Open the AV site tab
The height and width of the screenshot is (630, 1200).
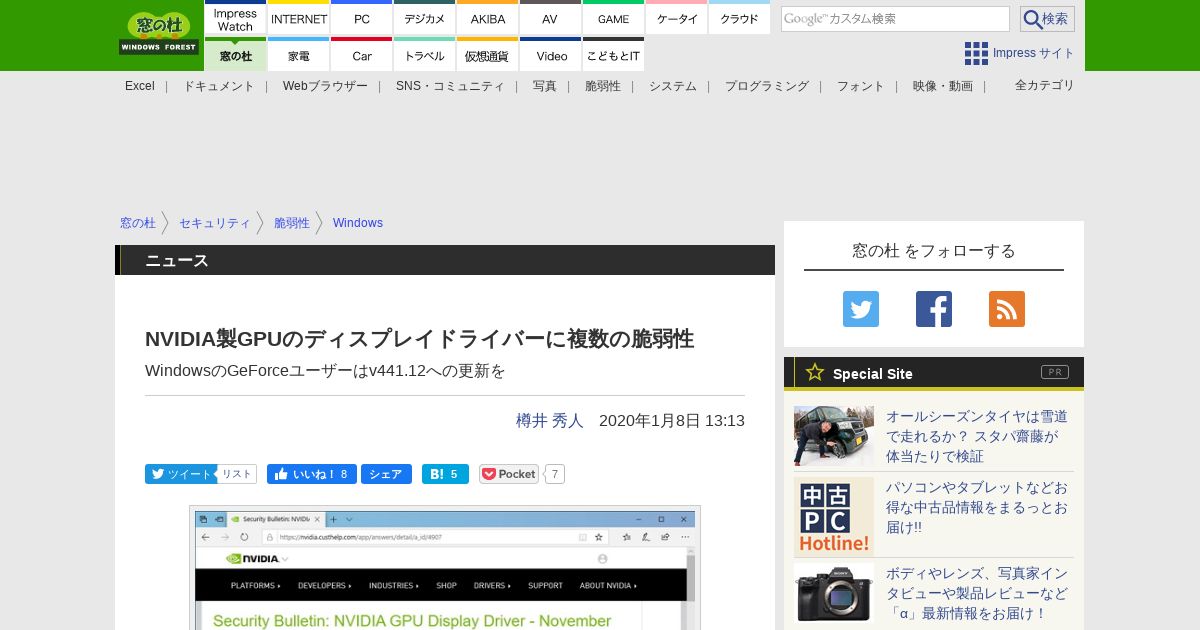pos(550,19)
